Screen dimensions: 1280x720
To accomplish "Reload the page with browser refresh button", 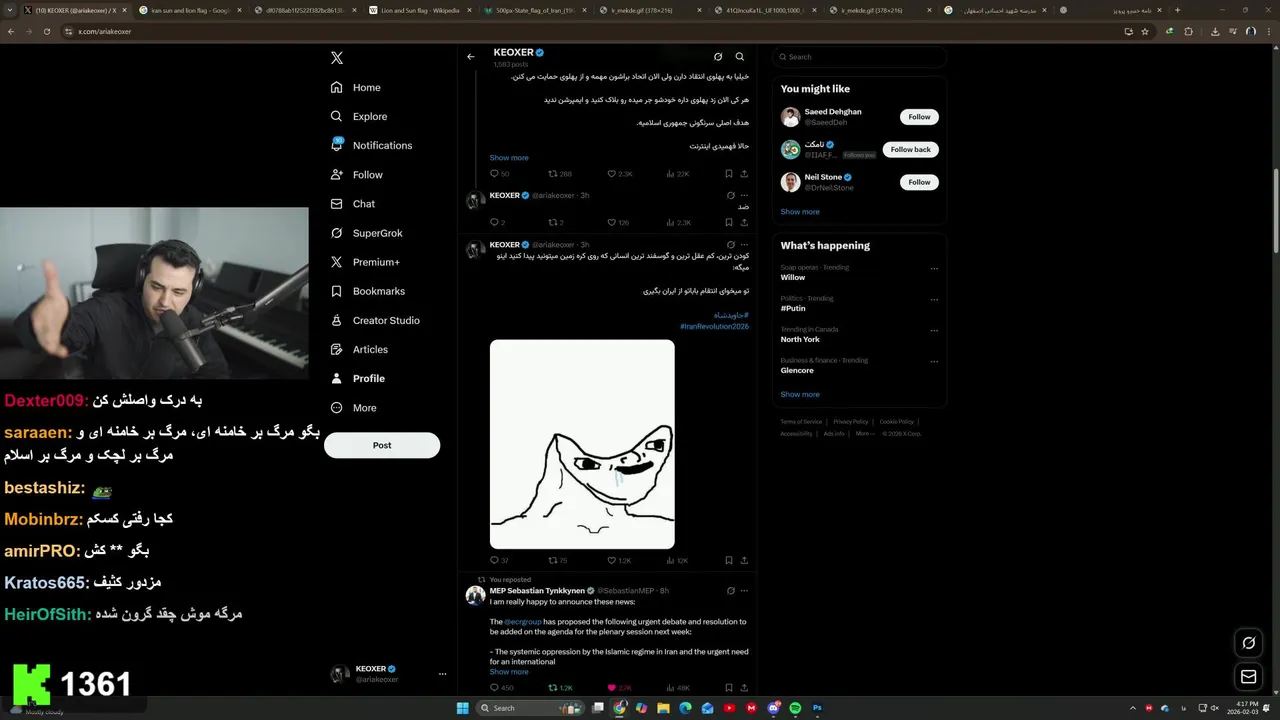I will pyautogui.click(x=46, y=31).
